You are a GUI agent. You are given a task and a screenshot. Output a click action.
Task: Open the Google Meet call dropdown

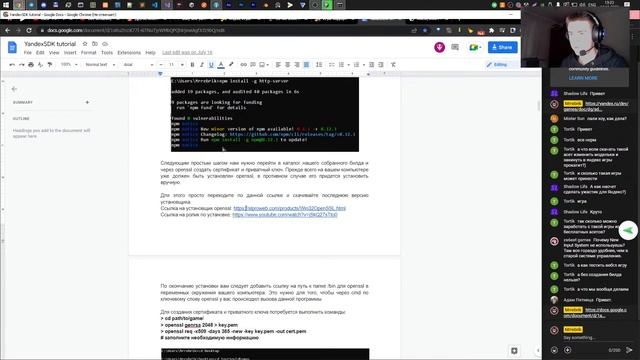pyautogui.click(x=475, y=47)
